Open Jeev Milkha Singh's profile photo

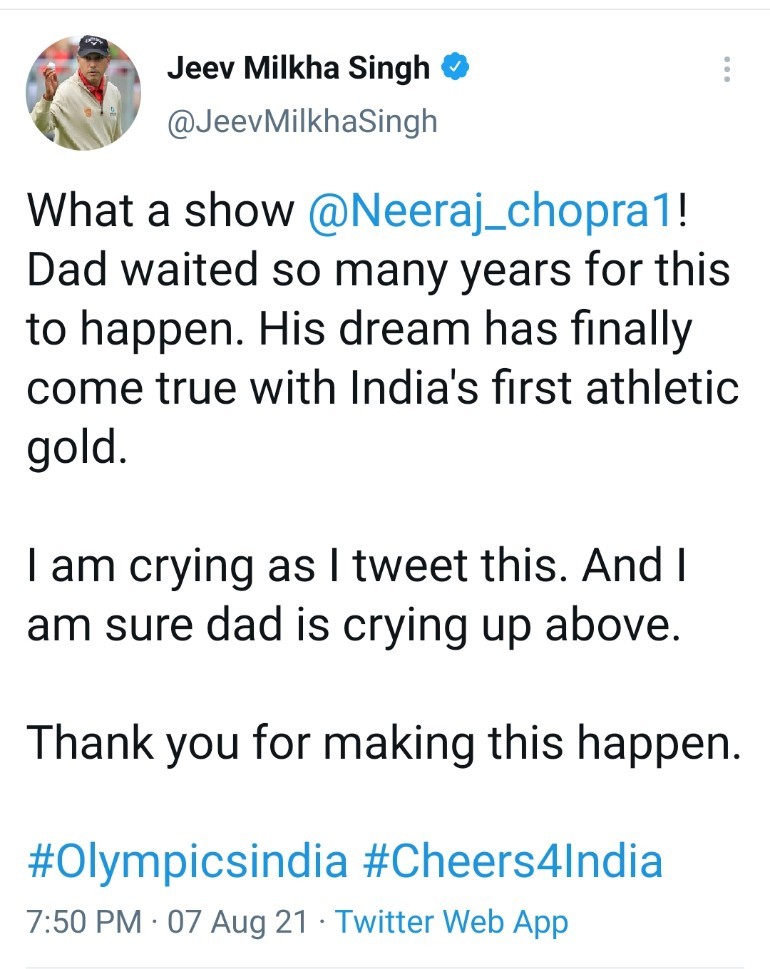(x=83, y=93)
